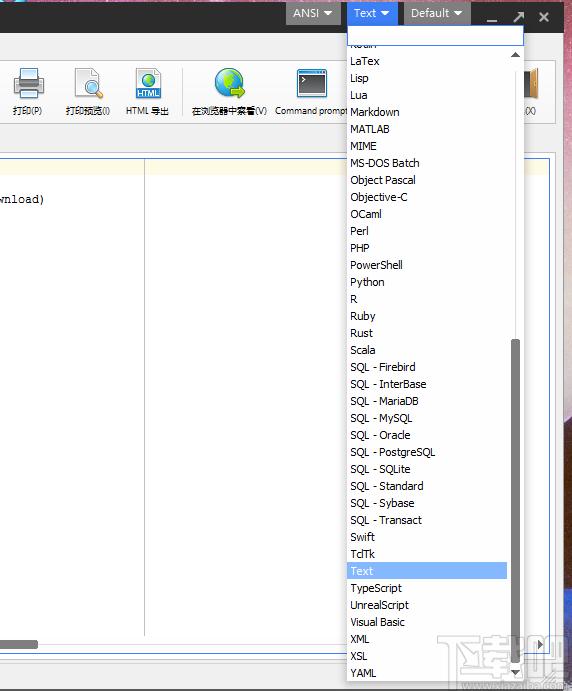Click the list scroll-down arrow
This screenshot has height=691, width=572.
pos(515,672)
